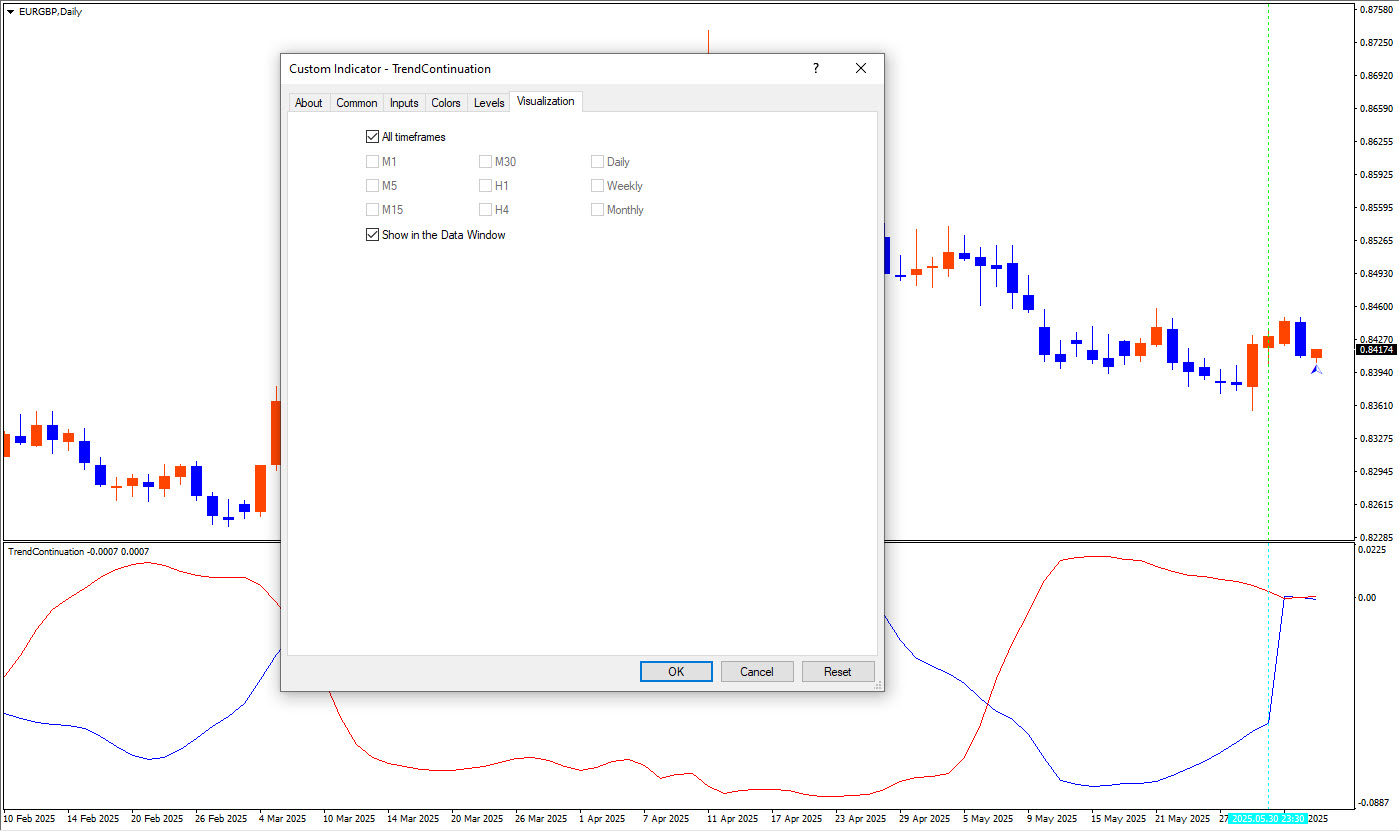1399x831 pixels.
Task: Click the 10 Feb 2025 date label
Action: (x=30, y=818)
